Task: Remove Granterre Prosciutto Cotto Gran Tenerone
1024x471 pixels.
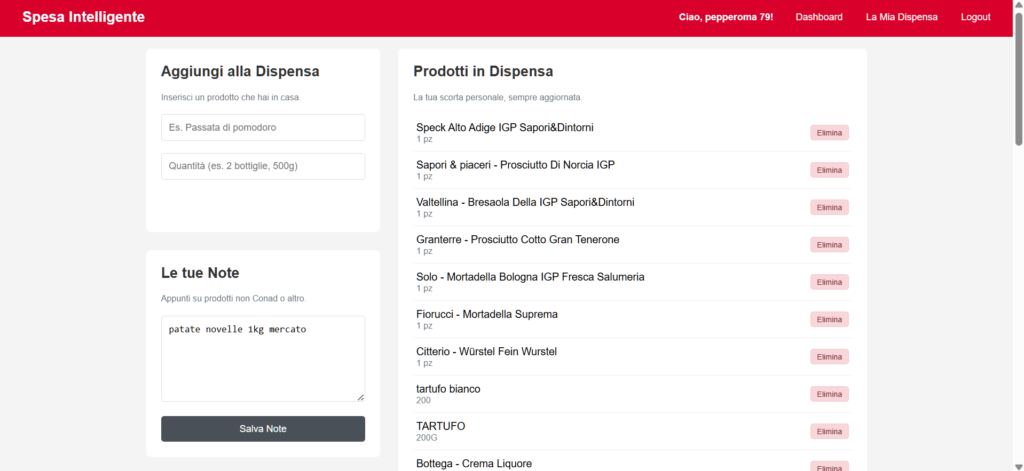Action: 829,245
